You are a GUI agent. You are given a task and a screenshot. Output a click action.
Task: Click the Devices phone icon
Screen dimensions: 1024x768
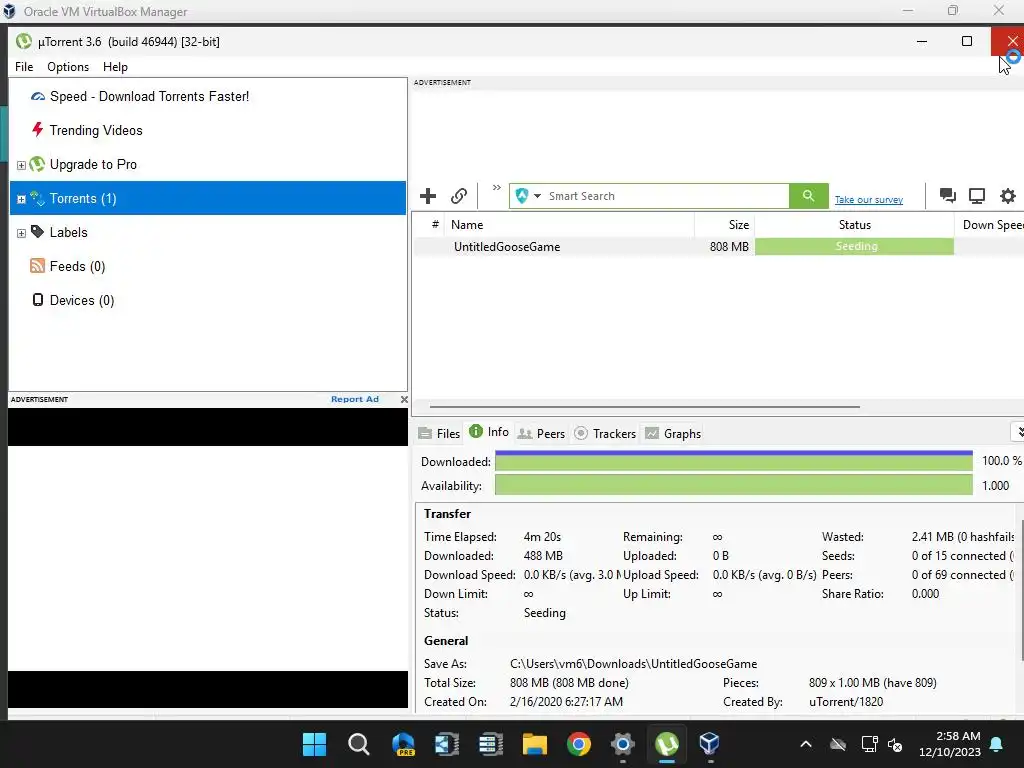coord(38,300)
